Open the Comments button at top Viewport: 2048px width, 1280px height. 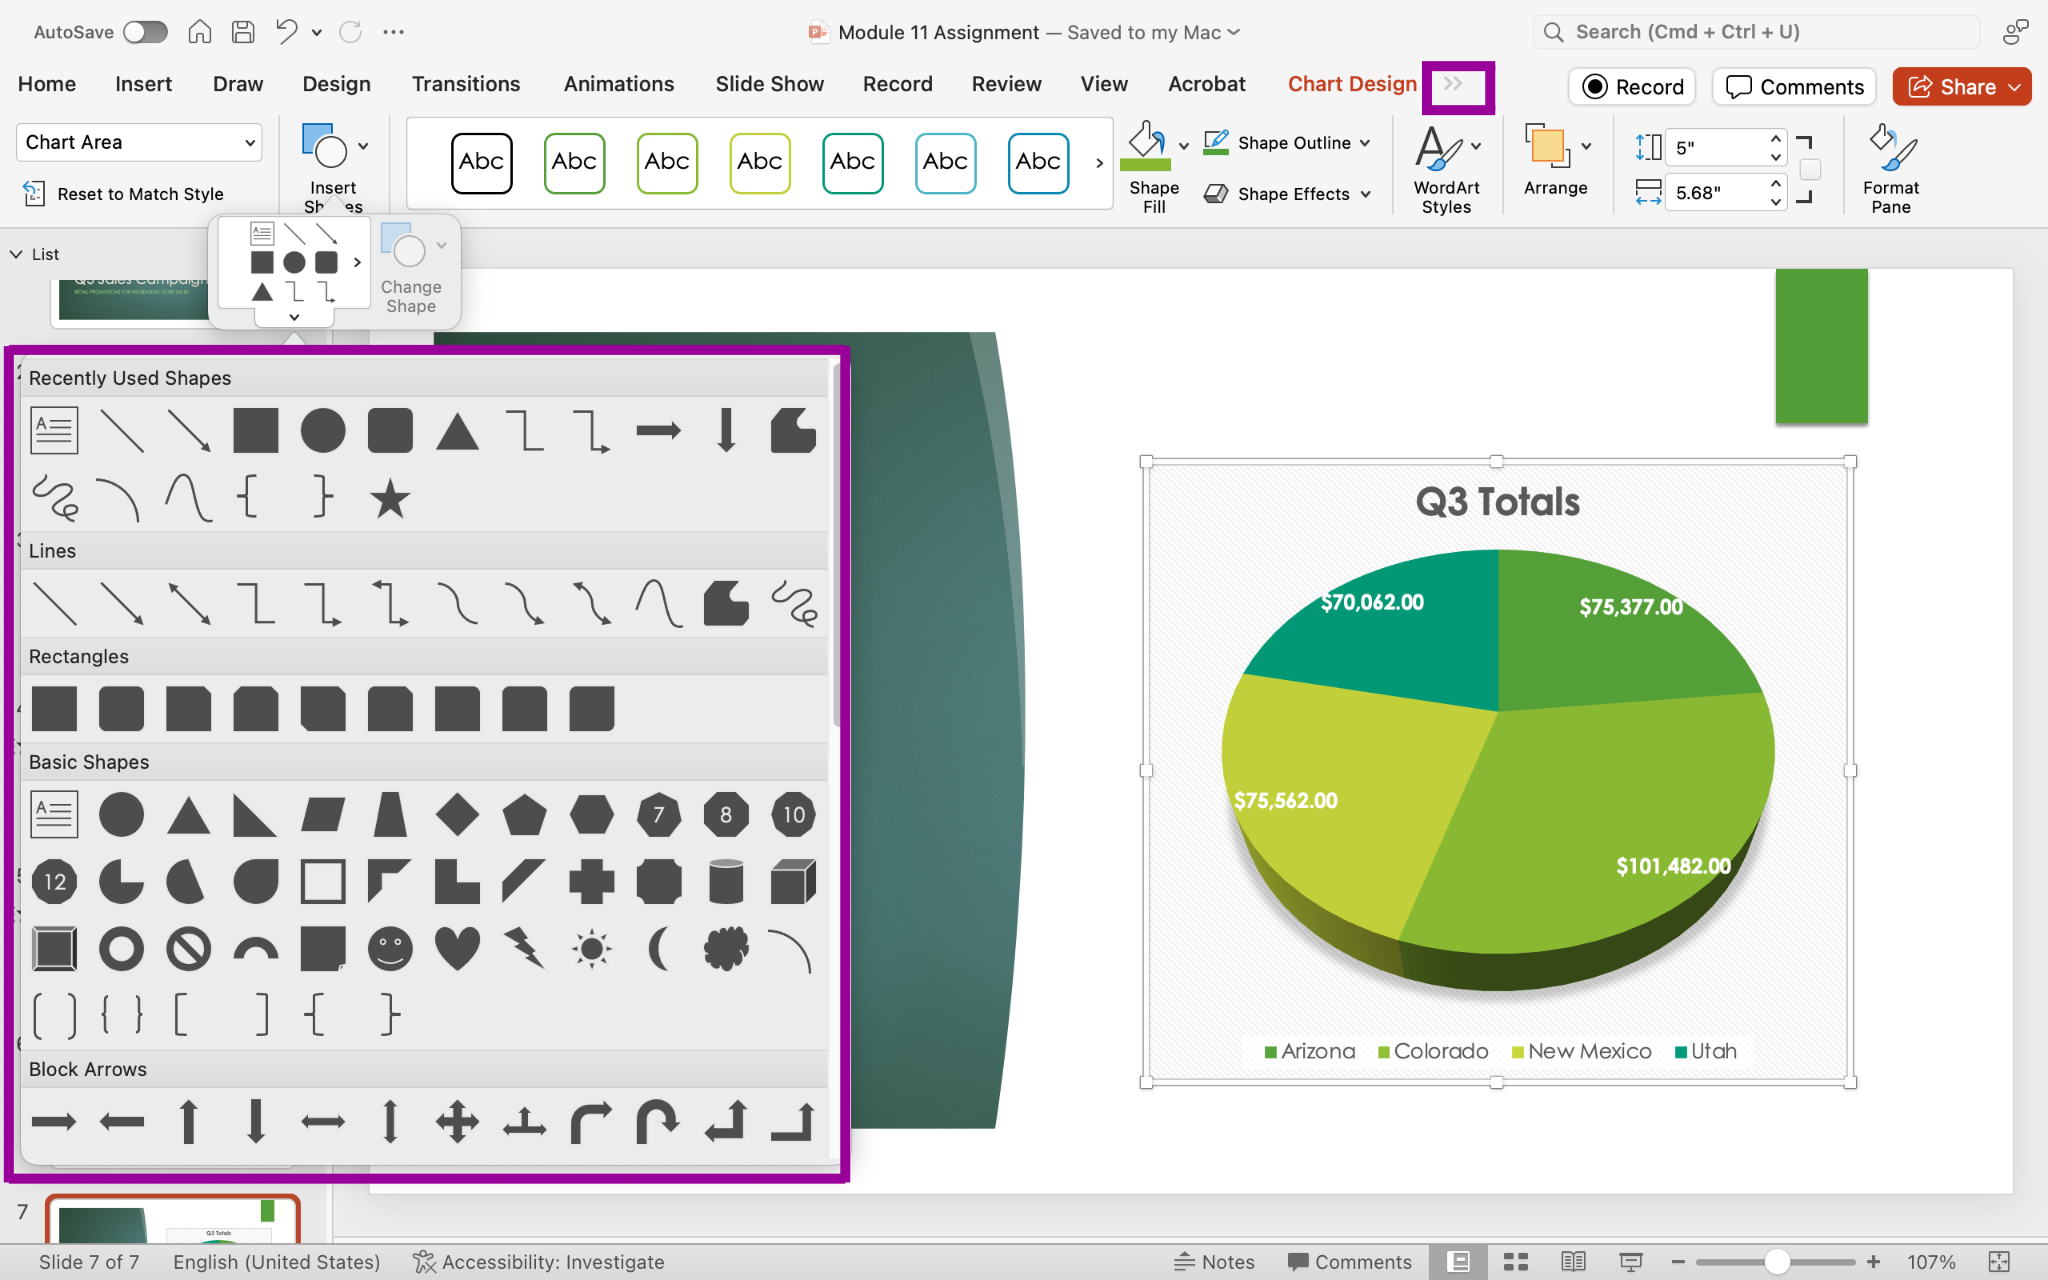click(1794, 87)
